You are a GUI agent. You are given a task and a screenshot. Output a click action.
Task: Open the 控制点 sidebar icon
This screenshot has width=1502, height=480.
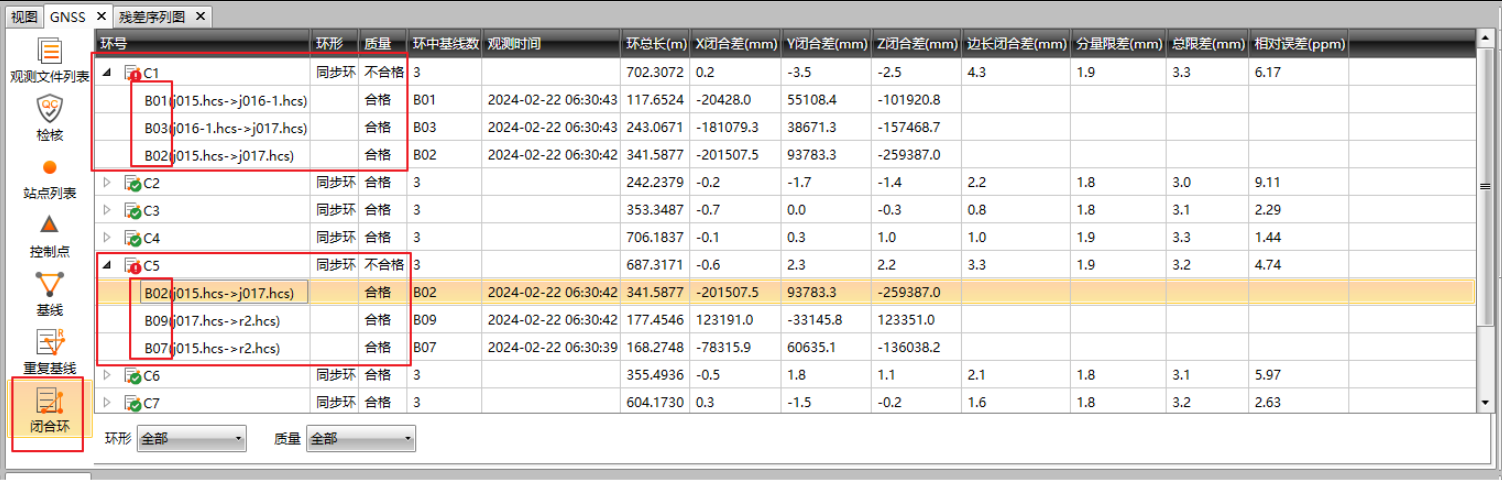[49, 237]
